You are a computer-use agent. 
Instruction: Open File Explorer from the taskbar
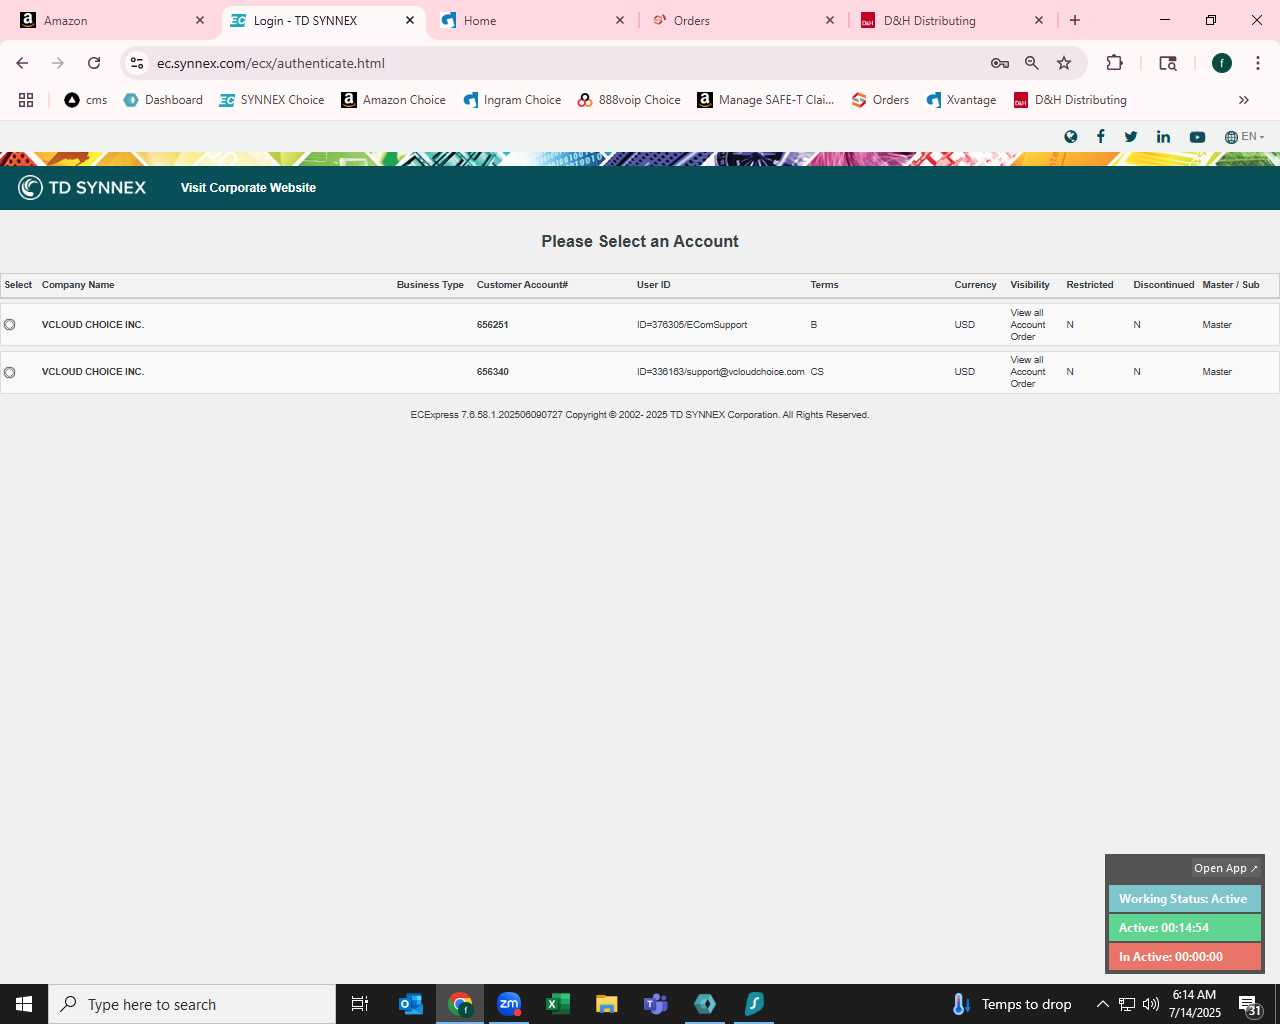tap(607, 1004)
